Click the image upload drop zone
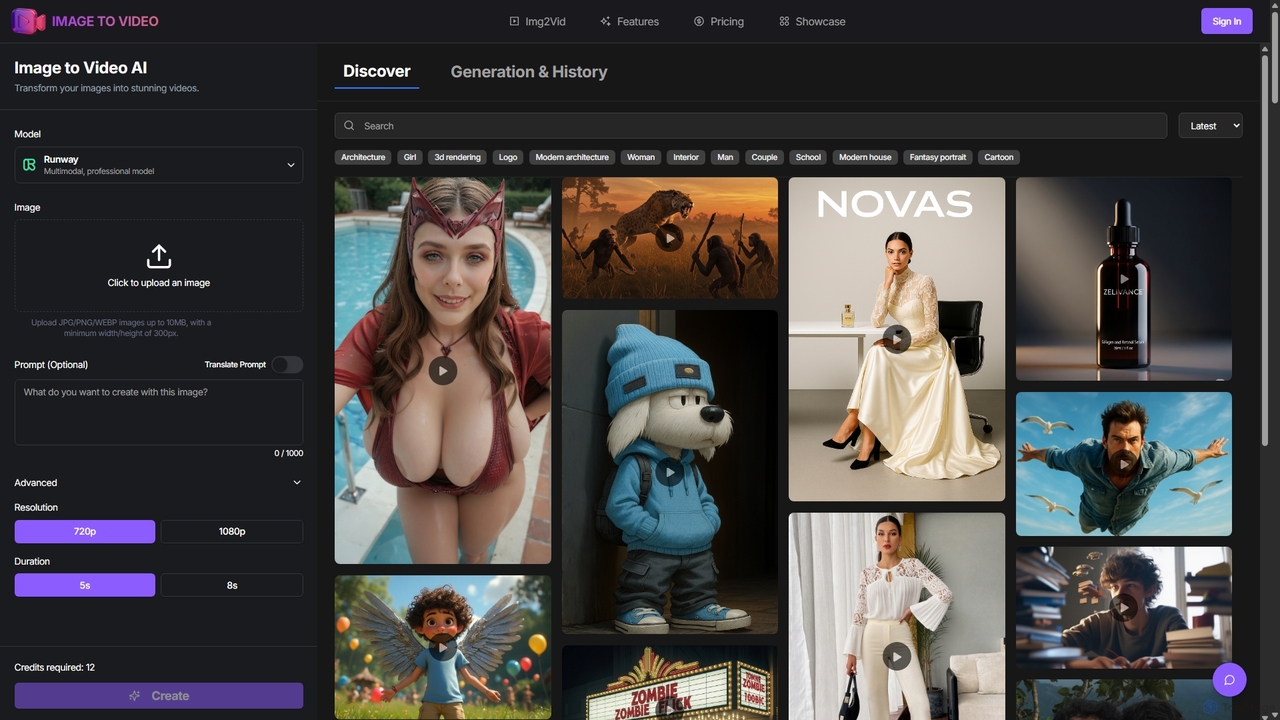 pos(159,266)
